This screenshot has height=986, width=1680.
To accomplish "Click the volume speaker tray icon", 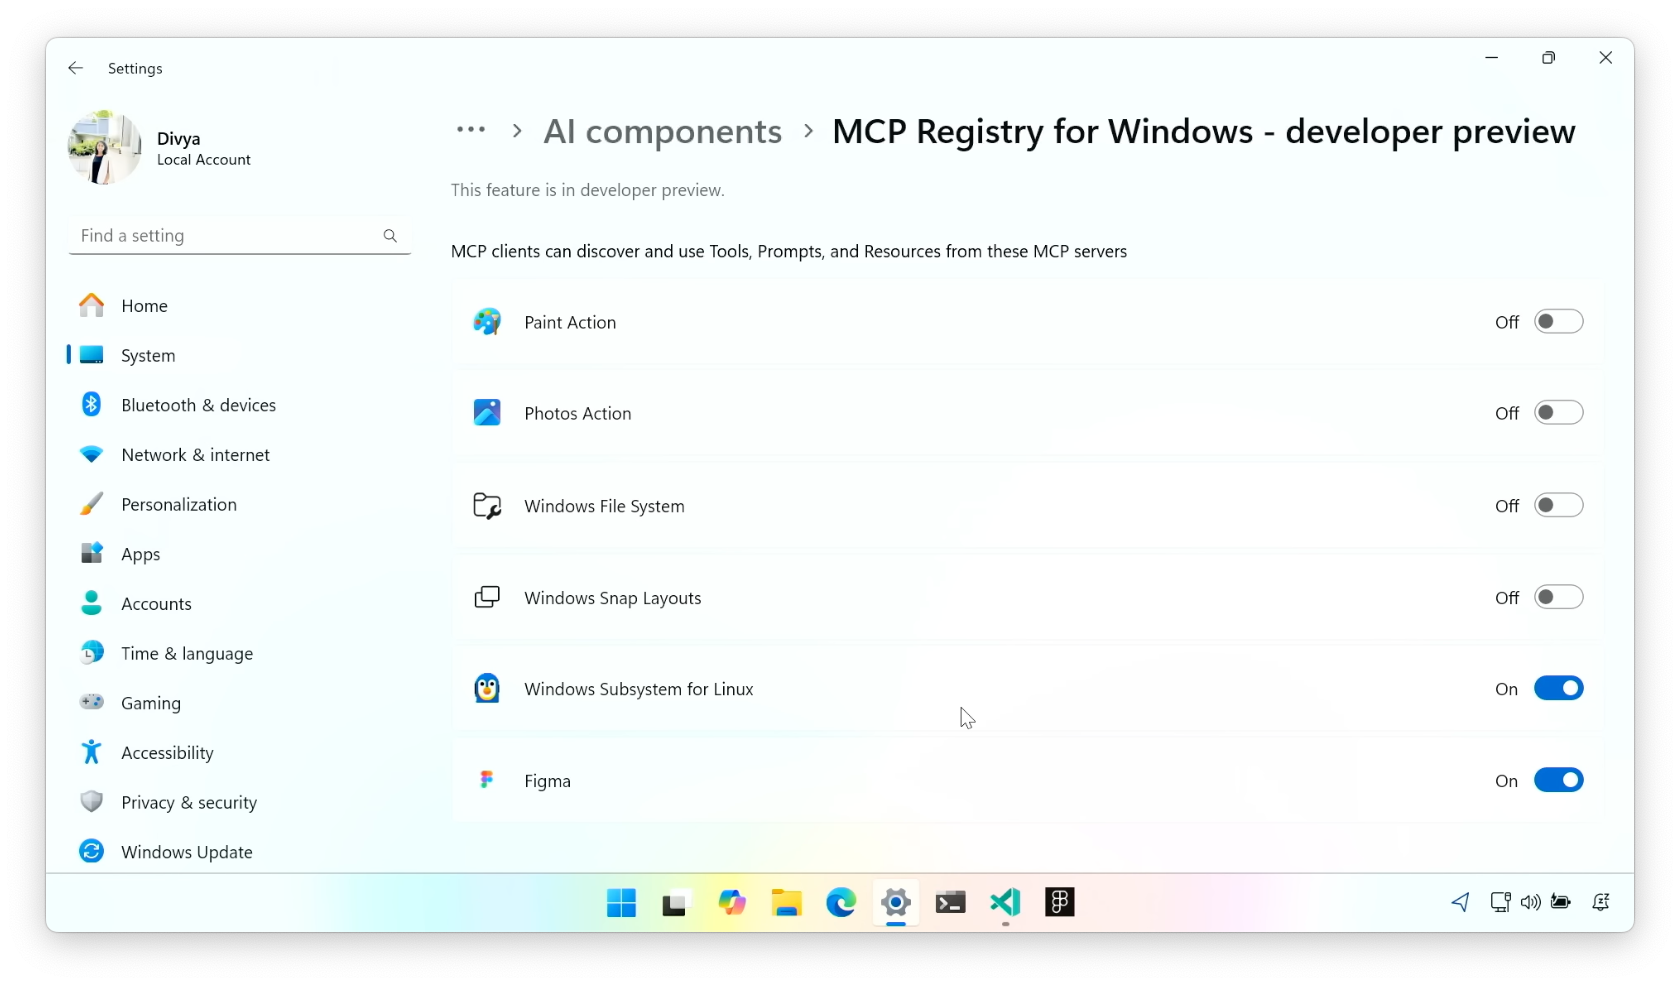I will [1530, 902].
